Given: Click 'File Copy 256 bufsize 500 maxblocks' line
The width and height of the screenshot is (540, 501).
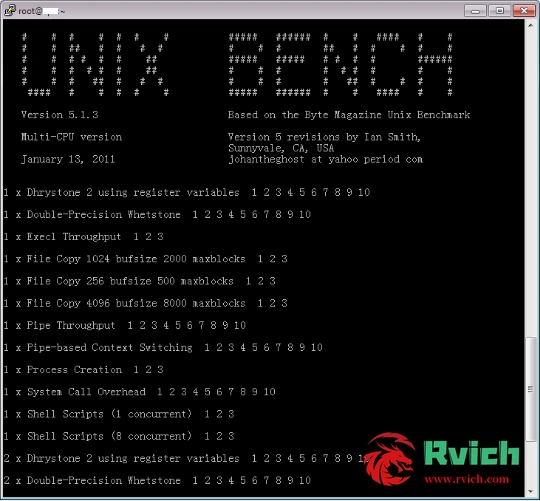Looking at the screenshot, I should (140, 281).
